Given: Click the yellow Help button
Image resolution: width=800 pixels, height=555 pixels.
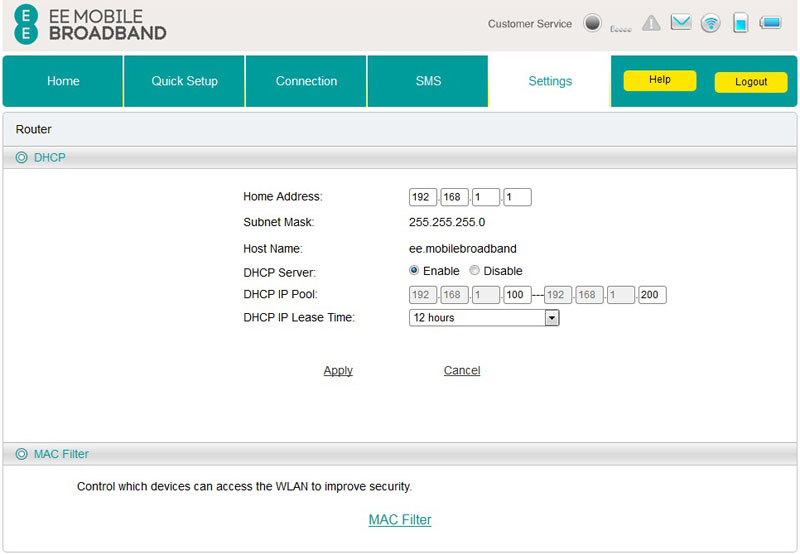Looking at the screenshot, I should 660,80.
